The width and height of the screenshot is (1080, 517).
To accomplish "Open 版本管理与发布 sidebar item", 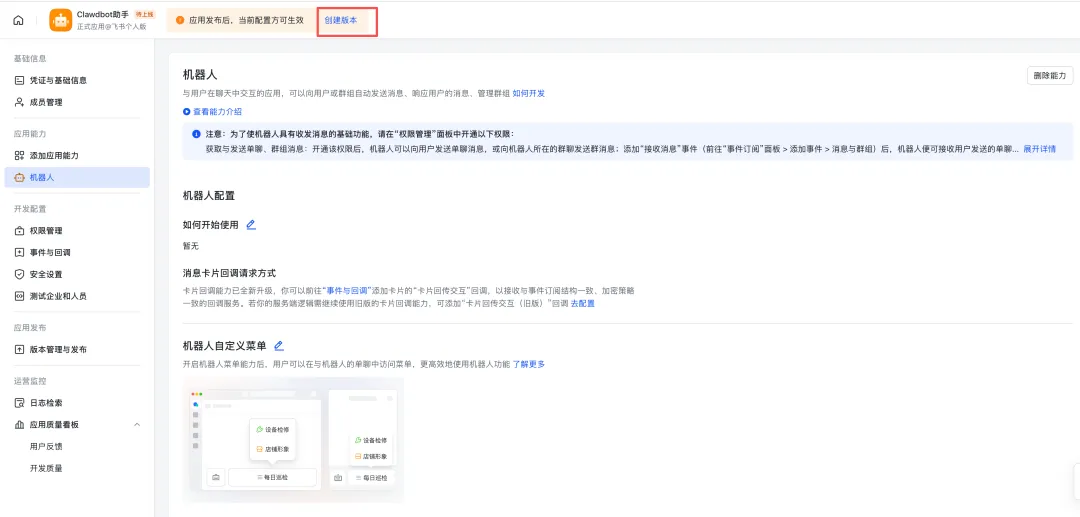I will (x=57, y=350).
